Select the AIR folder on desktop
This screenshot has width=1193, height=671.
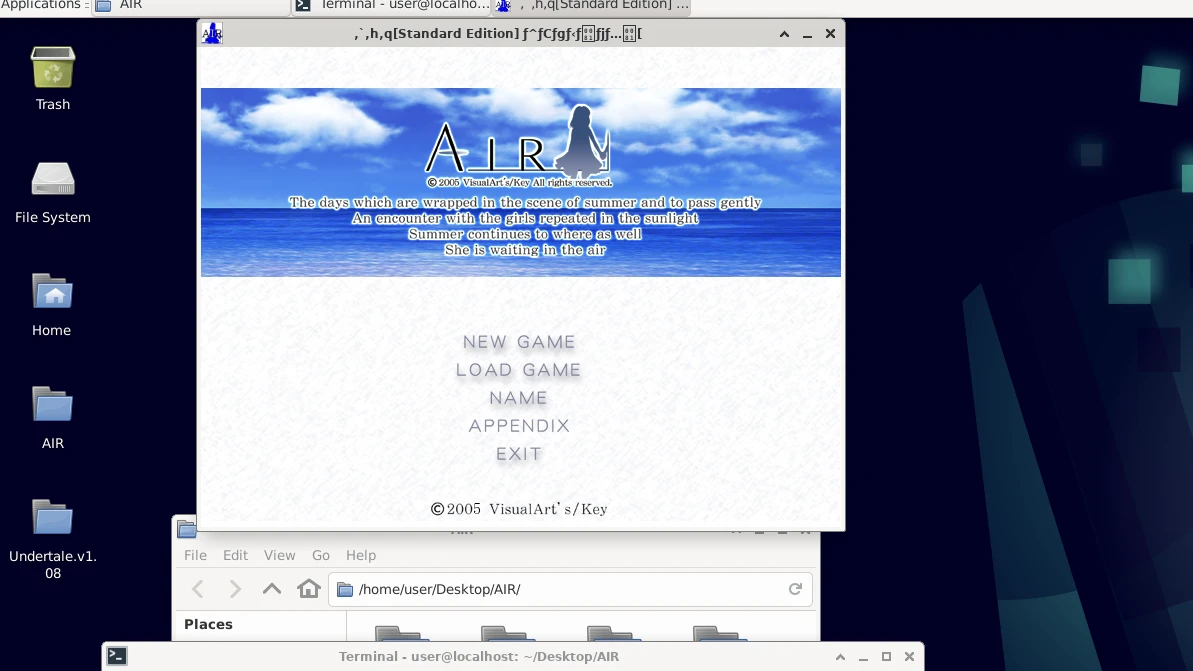point(53,406)
